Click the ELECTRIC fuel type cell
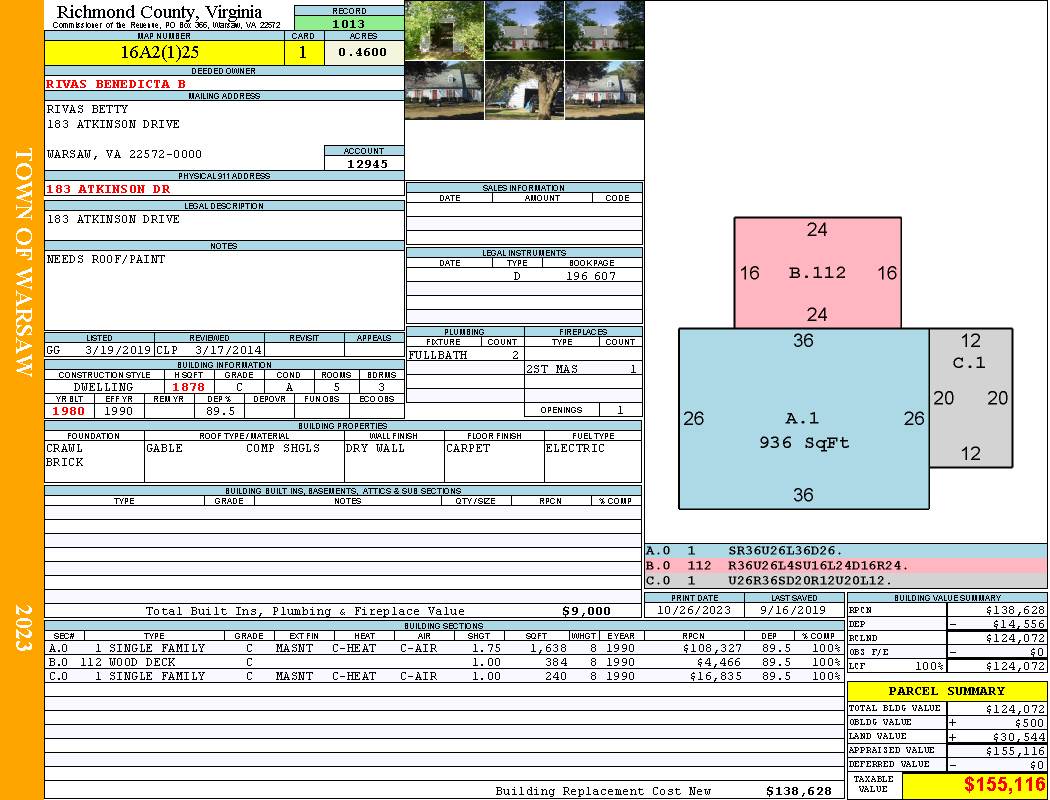Image resolution: width=1050 pixels, height=800 pixels. pyautogui.click(x=593, y=461)
